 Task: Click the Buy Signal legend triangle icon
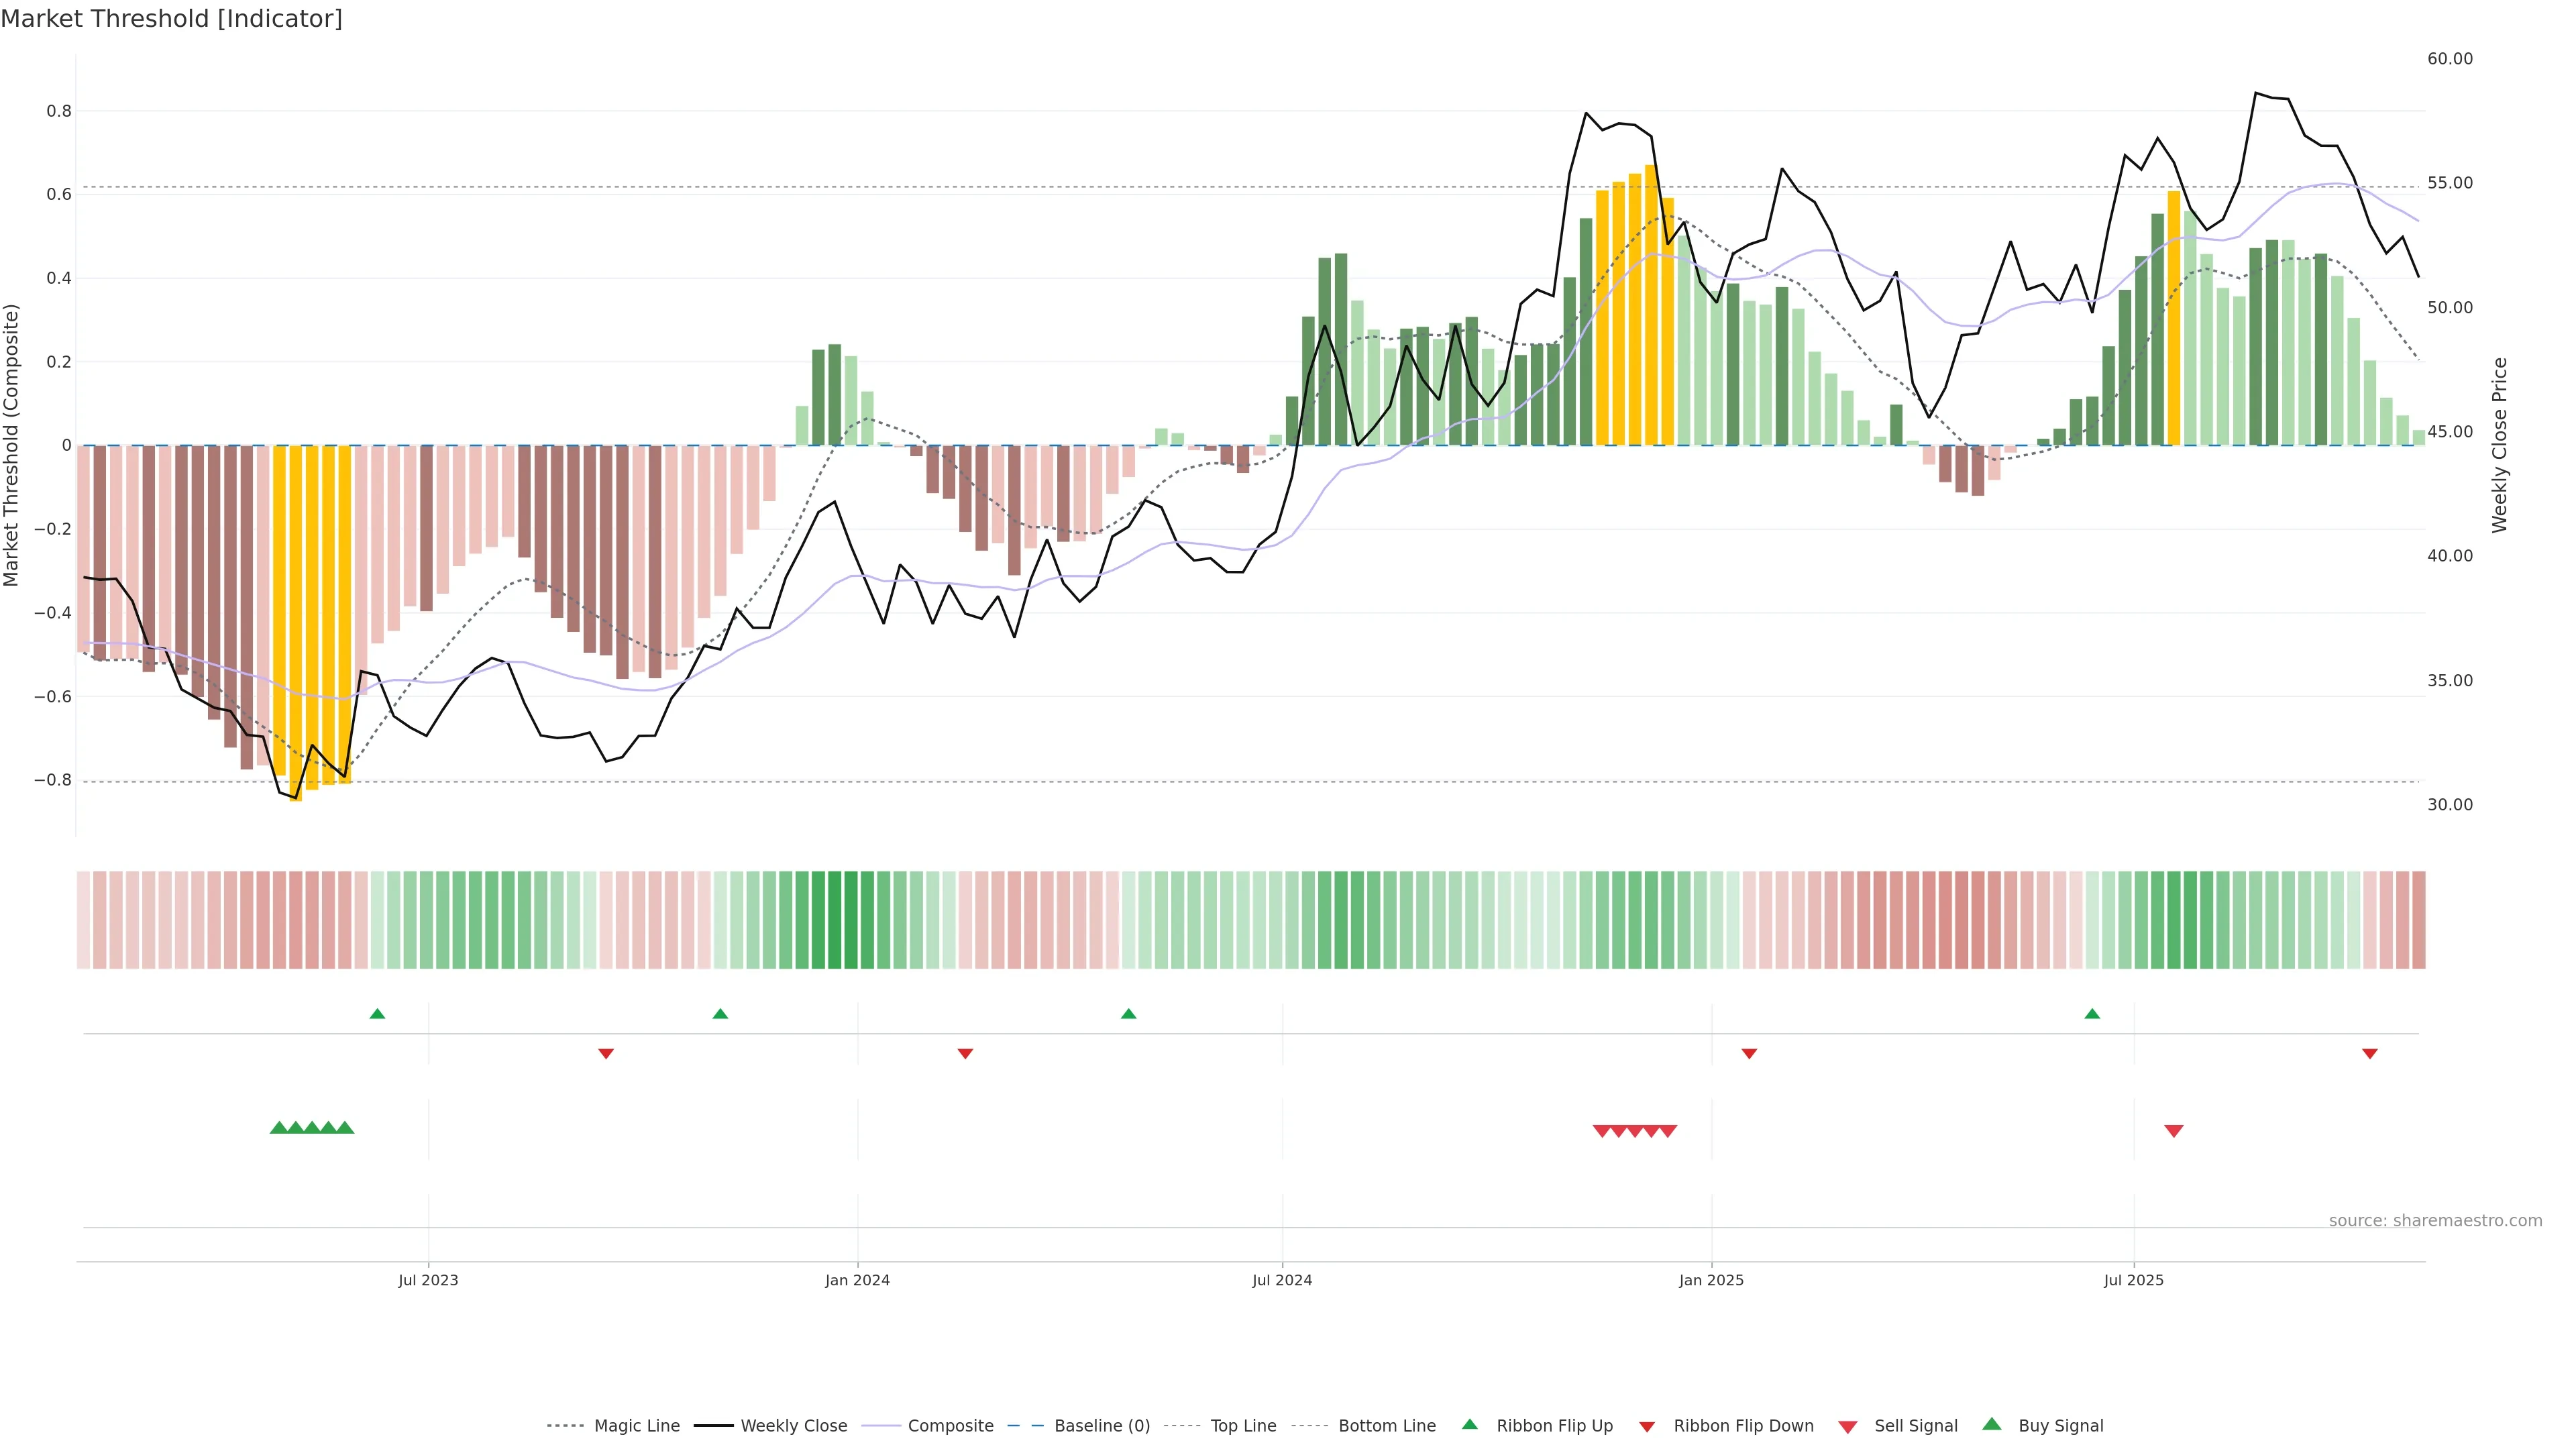click(1991, 1424)
